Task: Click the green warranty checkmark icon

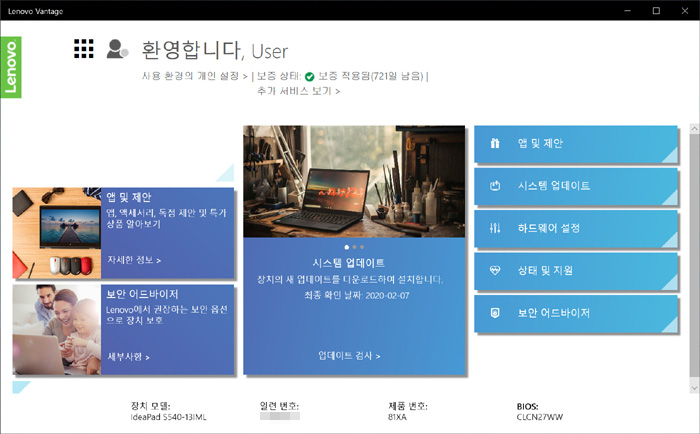Action: point(309,77)
